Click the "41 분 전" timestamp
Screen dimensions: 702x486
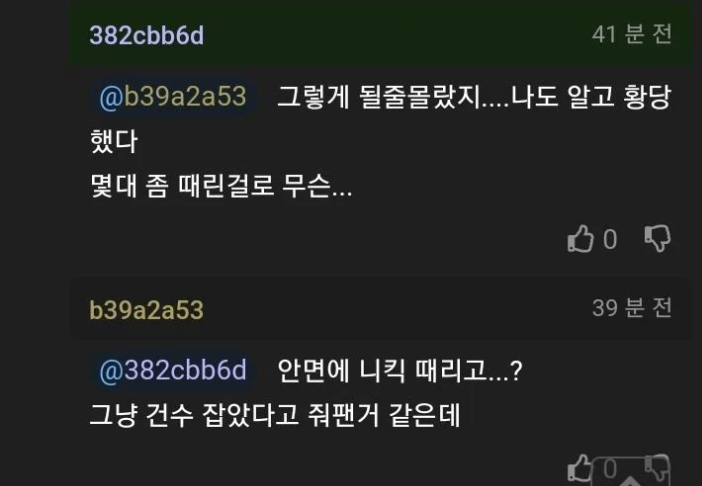632,34
